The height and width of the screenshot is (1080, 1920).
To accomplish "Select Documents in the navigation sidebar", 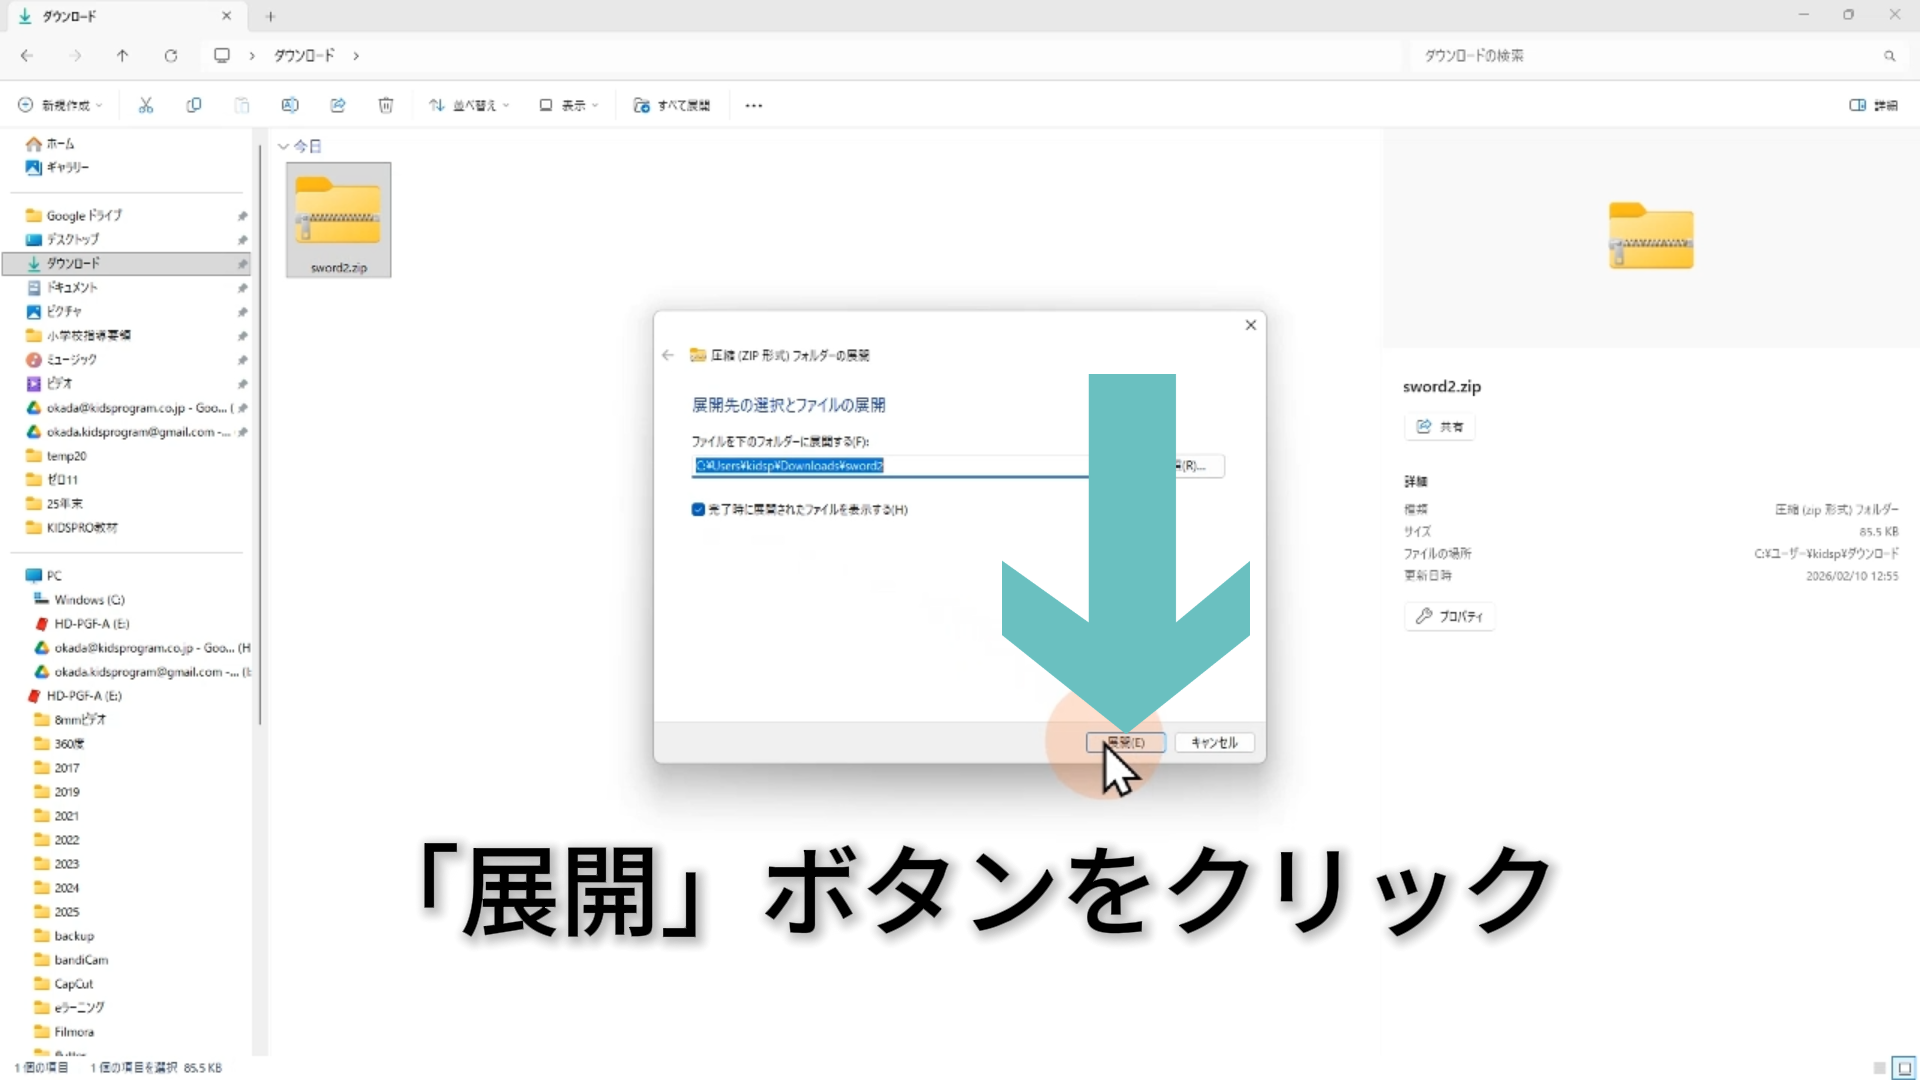I will click(72, 287).
